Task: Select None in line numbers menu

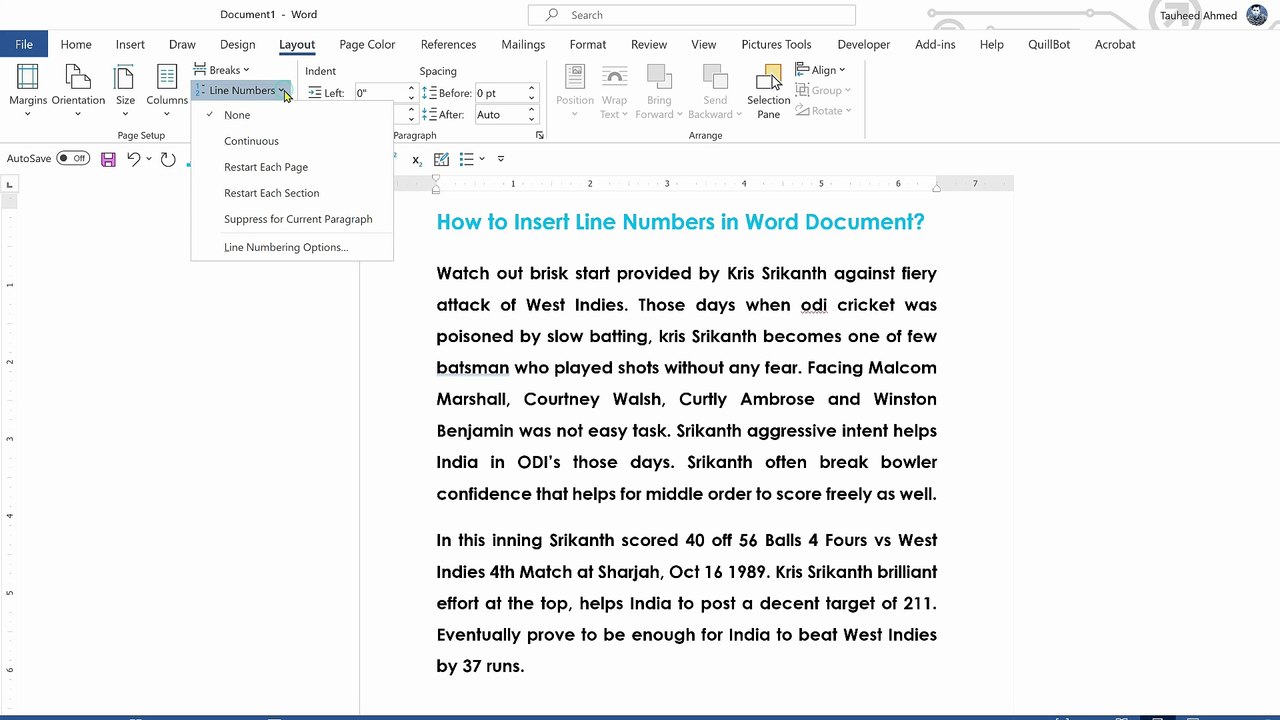Action: click(237, 115)
